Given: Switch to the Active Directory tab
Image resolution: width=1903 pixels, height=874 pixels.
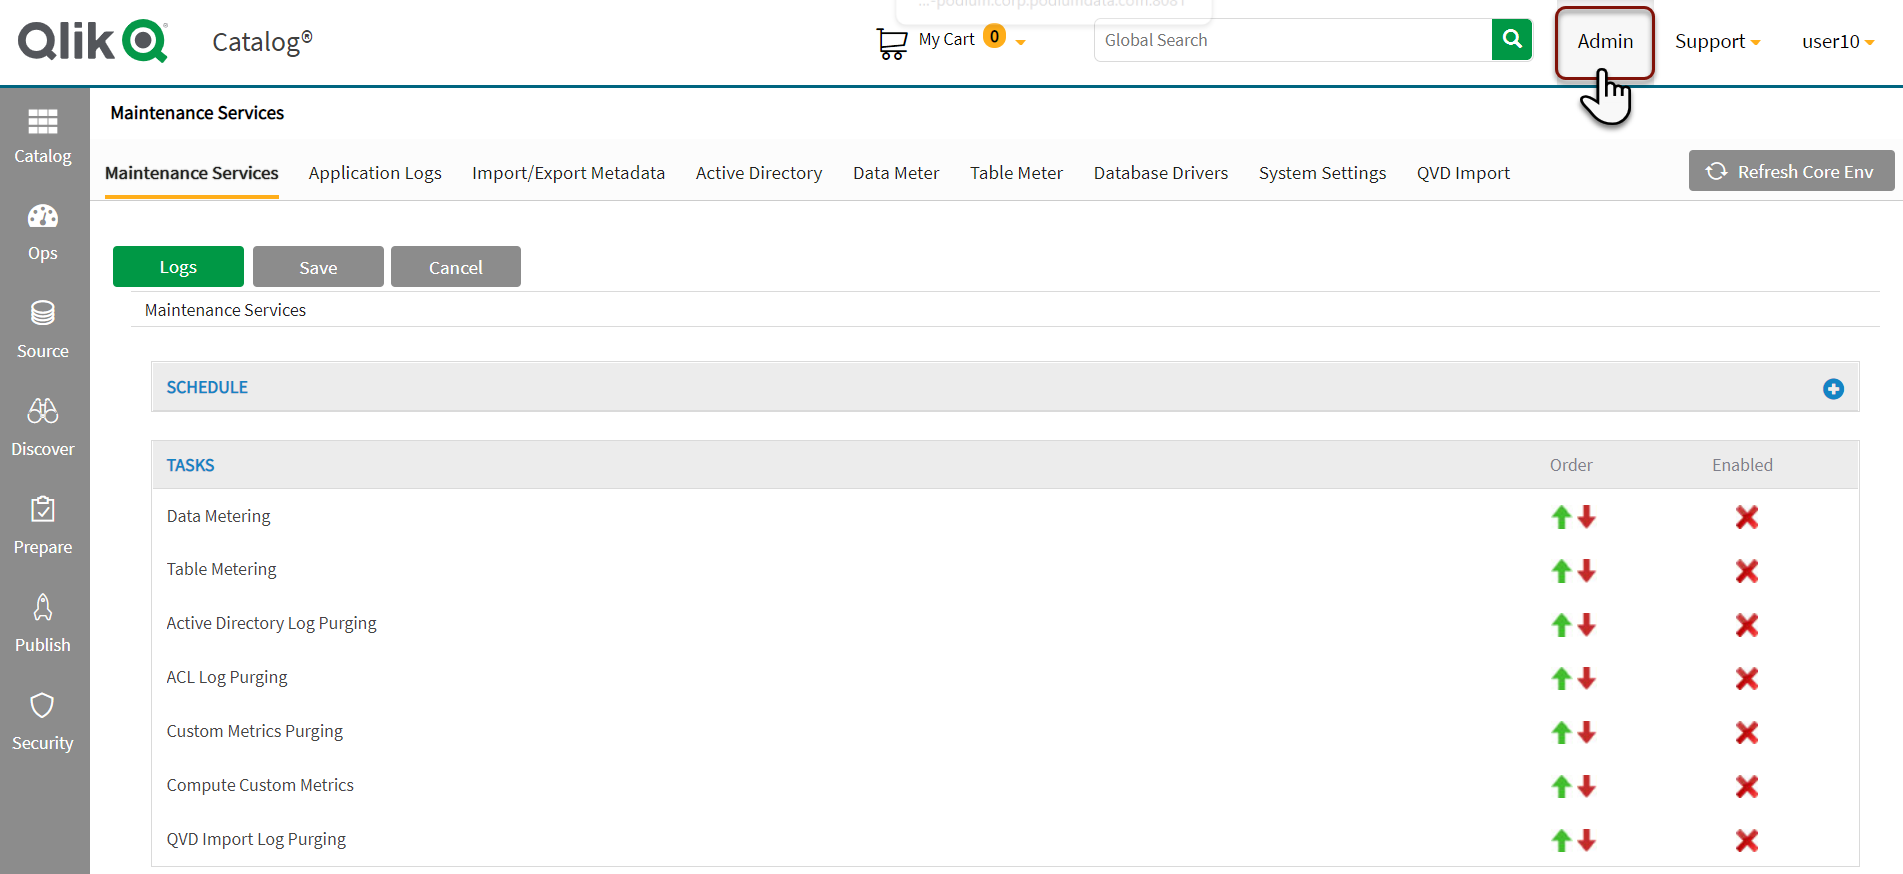Looking at the screenshot, I should pos(759,173).
